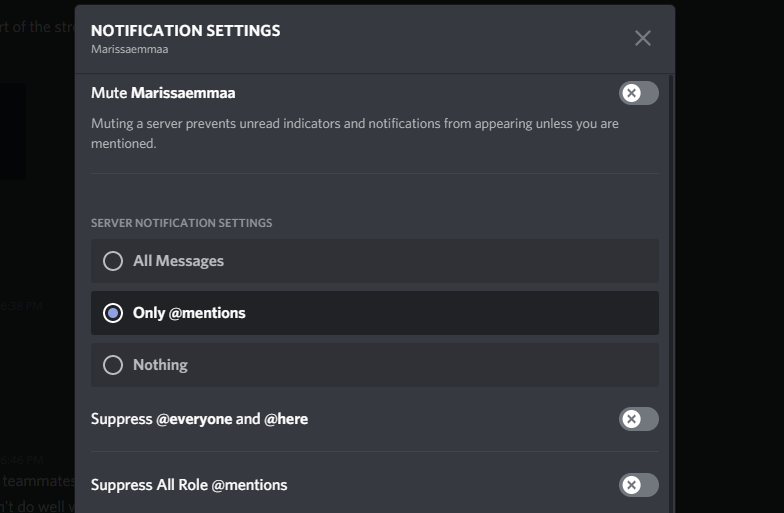Screen dimensions: 784x513
Task: Click the Nothing option label text
Action: click(160, 365)
